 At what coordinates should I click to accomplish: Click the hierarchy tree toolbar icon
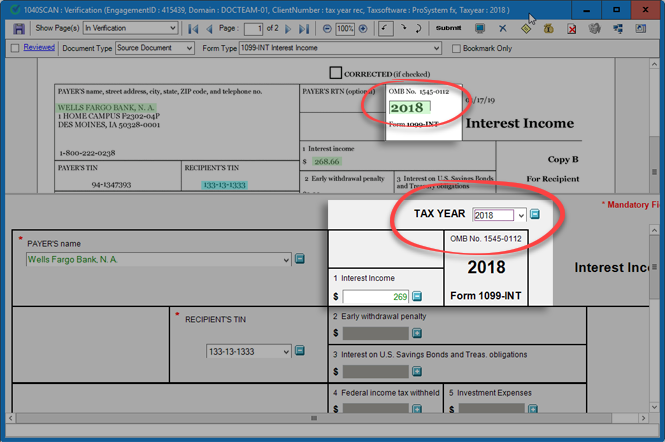click(618, 28)
